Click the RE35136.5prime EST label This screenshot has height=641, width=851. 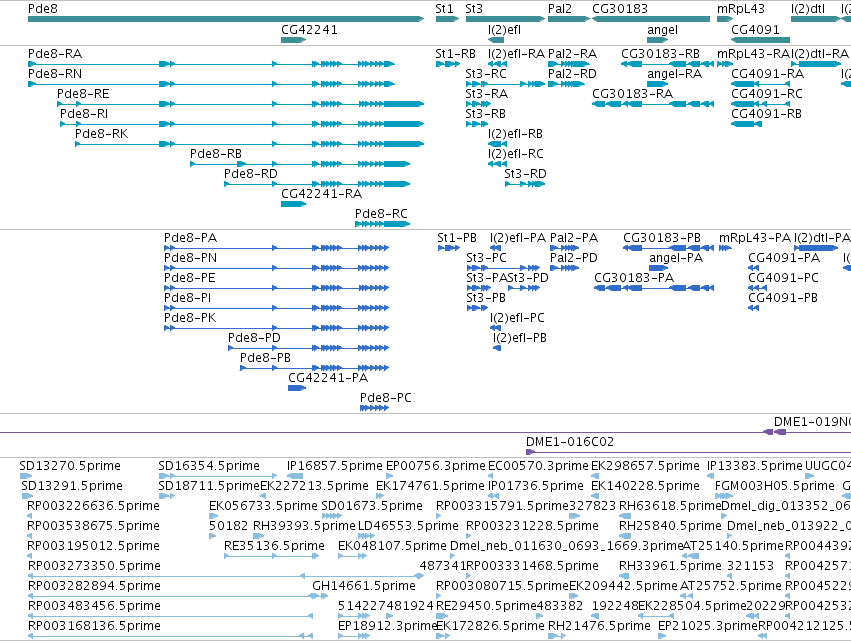click(275, 545)
